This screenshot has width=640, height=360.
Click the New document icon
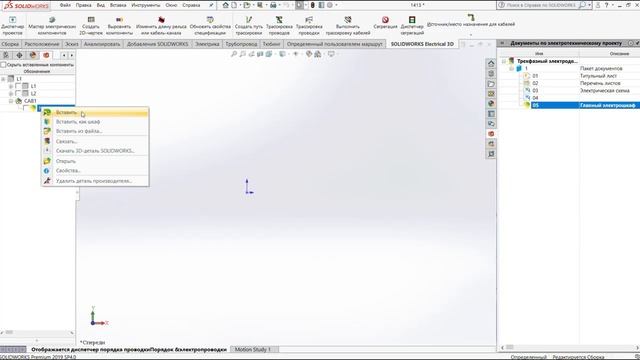(x=234, y=5)
